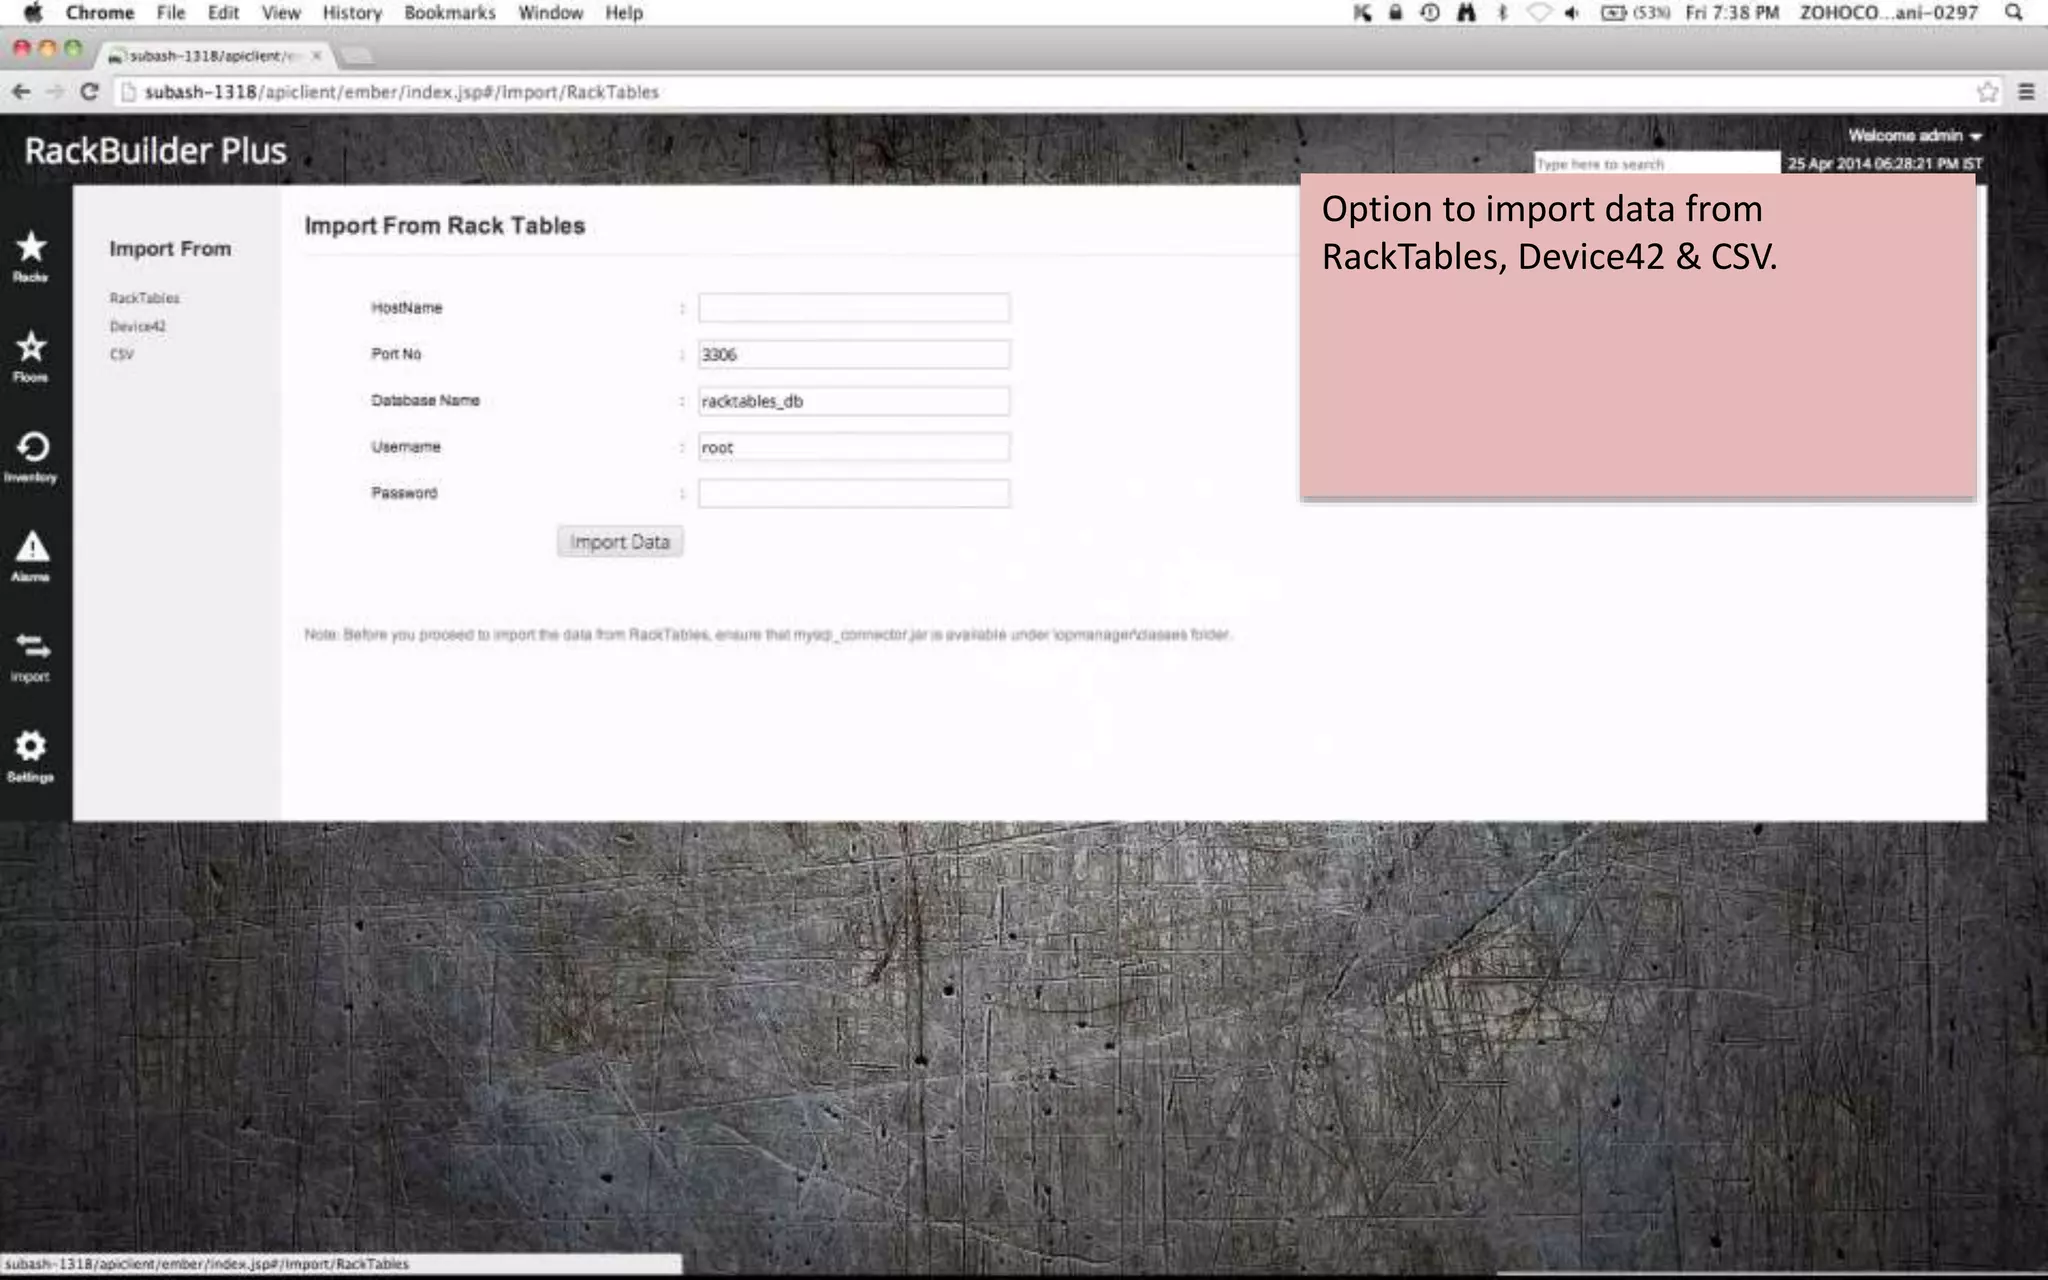The image size is (2048, 1280).
Task: Open the Edit menu
Action: pyautogui.click(x=223, y=13)
